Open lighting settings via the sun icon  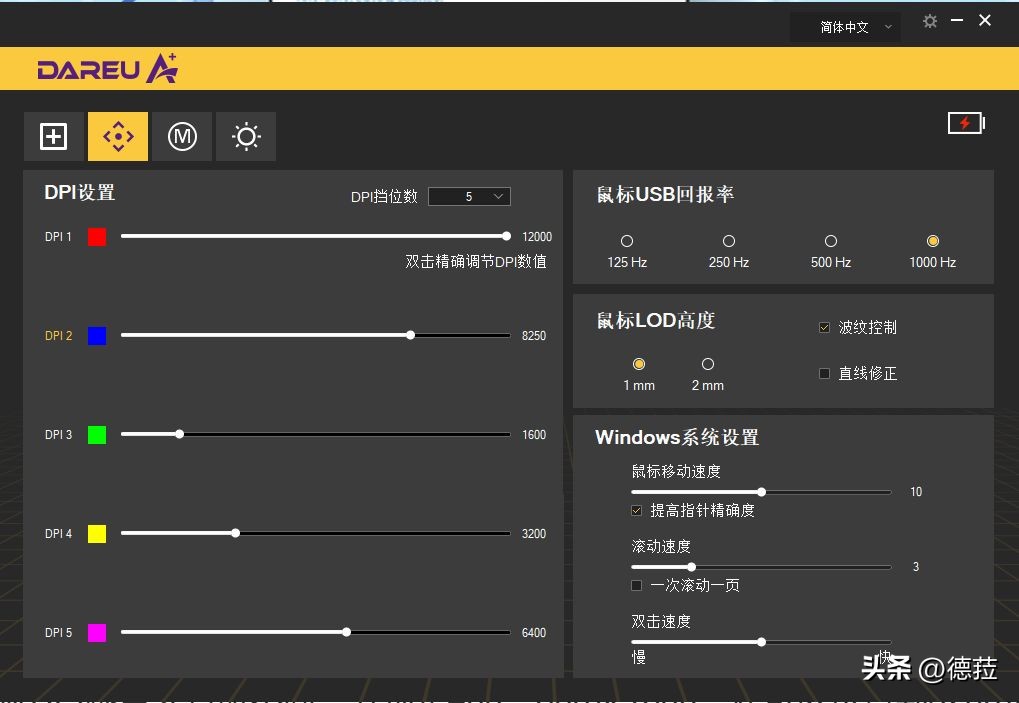click(246, 136)
